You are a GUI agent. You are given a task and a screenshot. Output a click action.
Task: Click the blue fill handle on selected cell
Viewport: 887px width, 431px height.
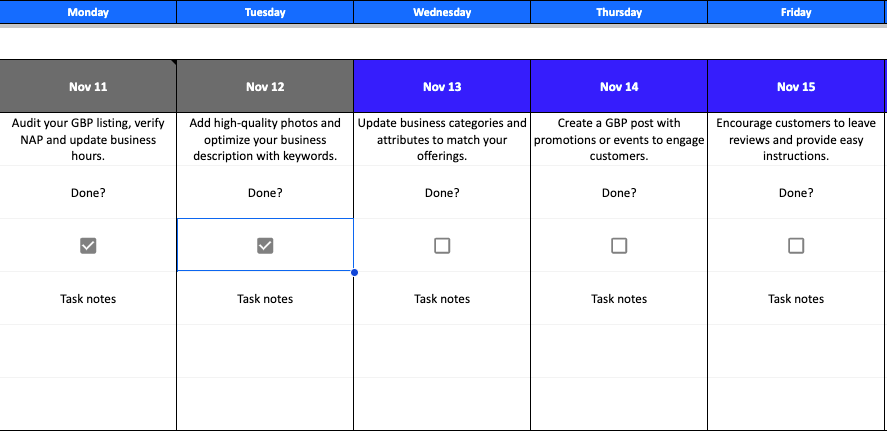point(354,271)
